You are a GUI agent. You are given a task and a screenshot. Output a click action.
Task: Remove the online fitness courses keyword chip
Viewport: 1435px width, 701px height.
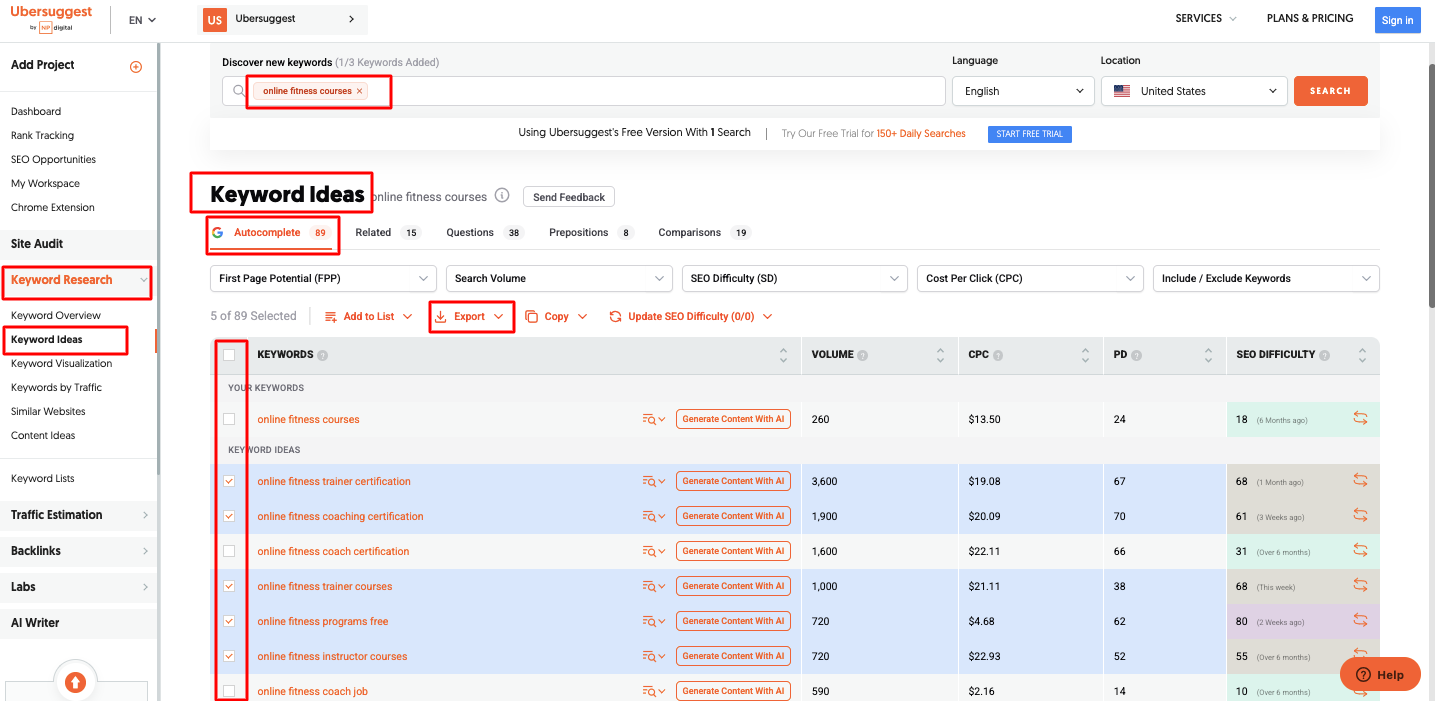[x=360, y=91]
